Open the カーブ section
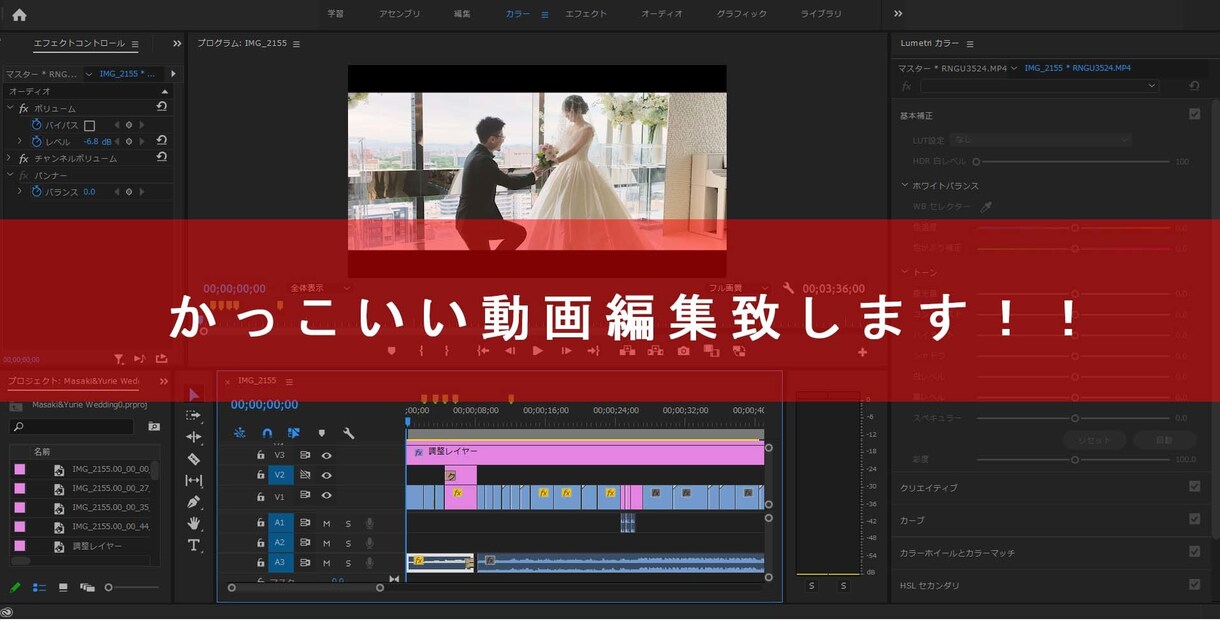This screenshot has height=621, width=1220. tap(912, 520)
